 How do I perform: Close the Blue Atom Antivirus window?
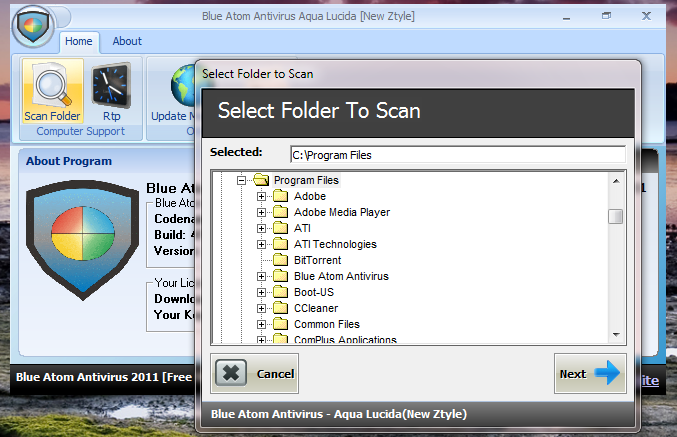pos(646,16)
